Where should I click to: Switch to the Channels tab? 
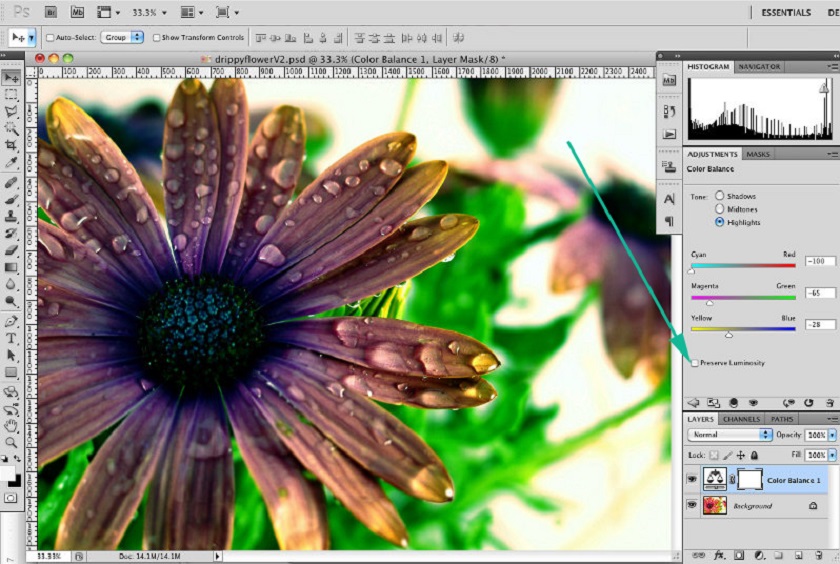(x=741, y=419)
